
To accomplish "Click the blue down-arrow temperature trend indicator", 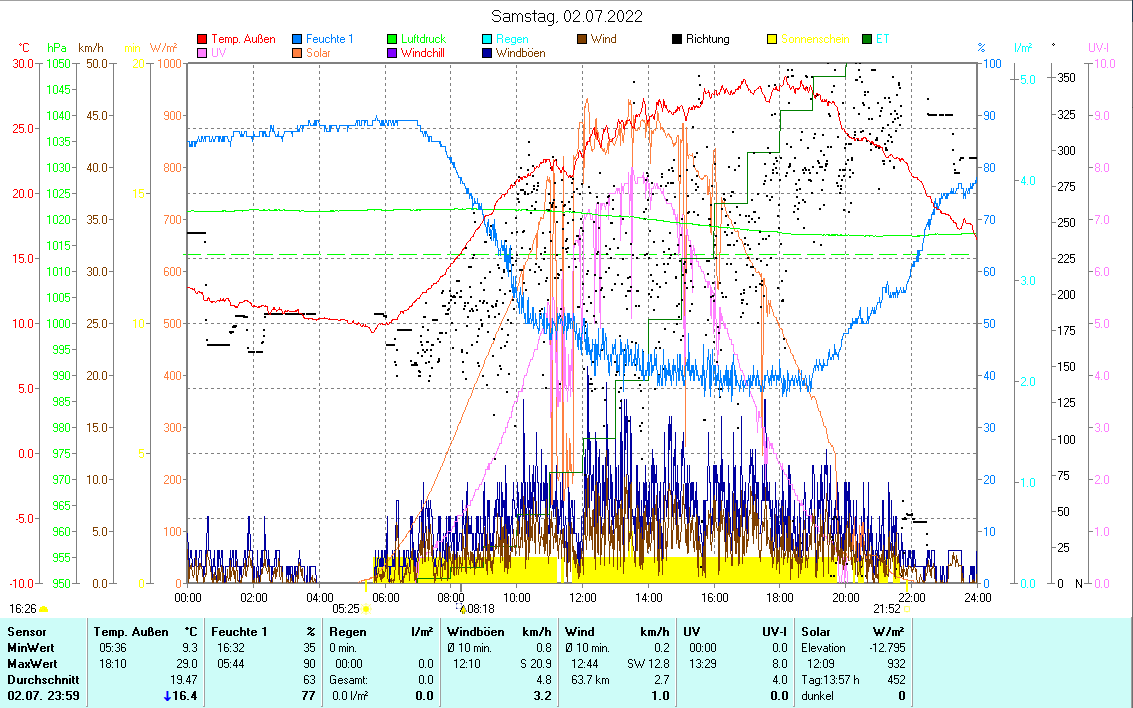I will tap(167, 696).
